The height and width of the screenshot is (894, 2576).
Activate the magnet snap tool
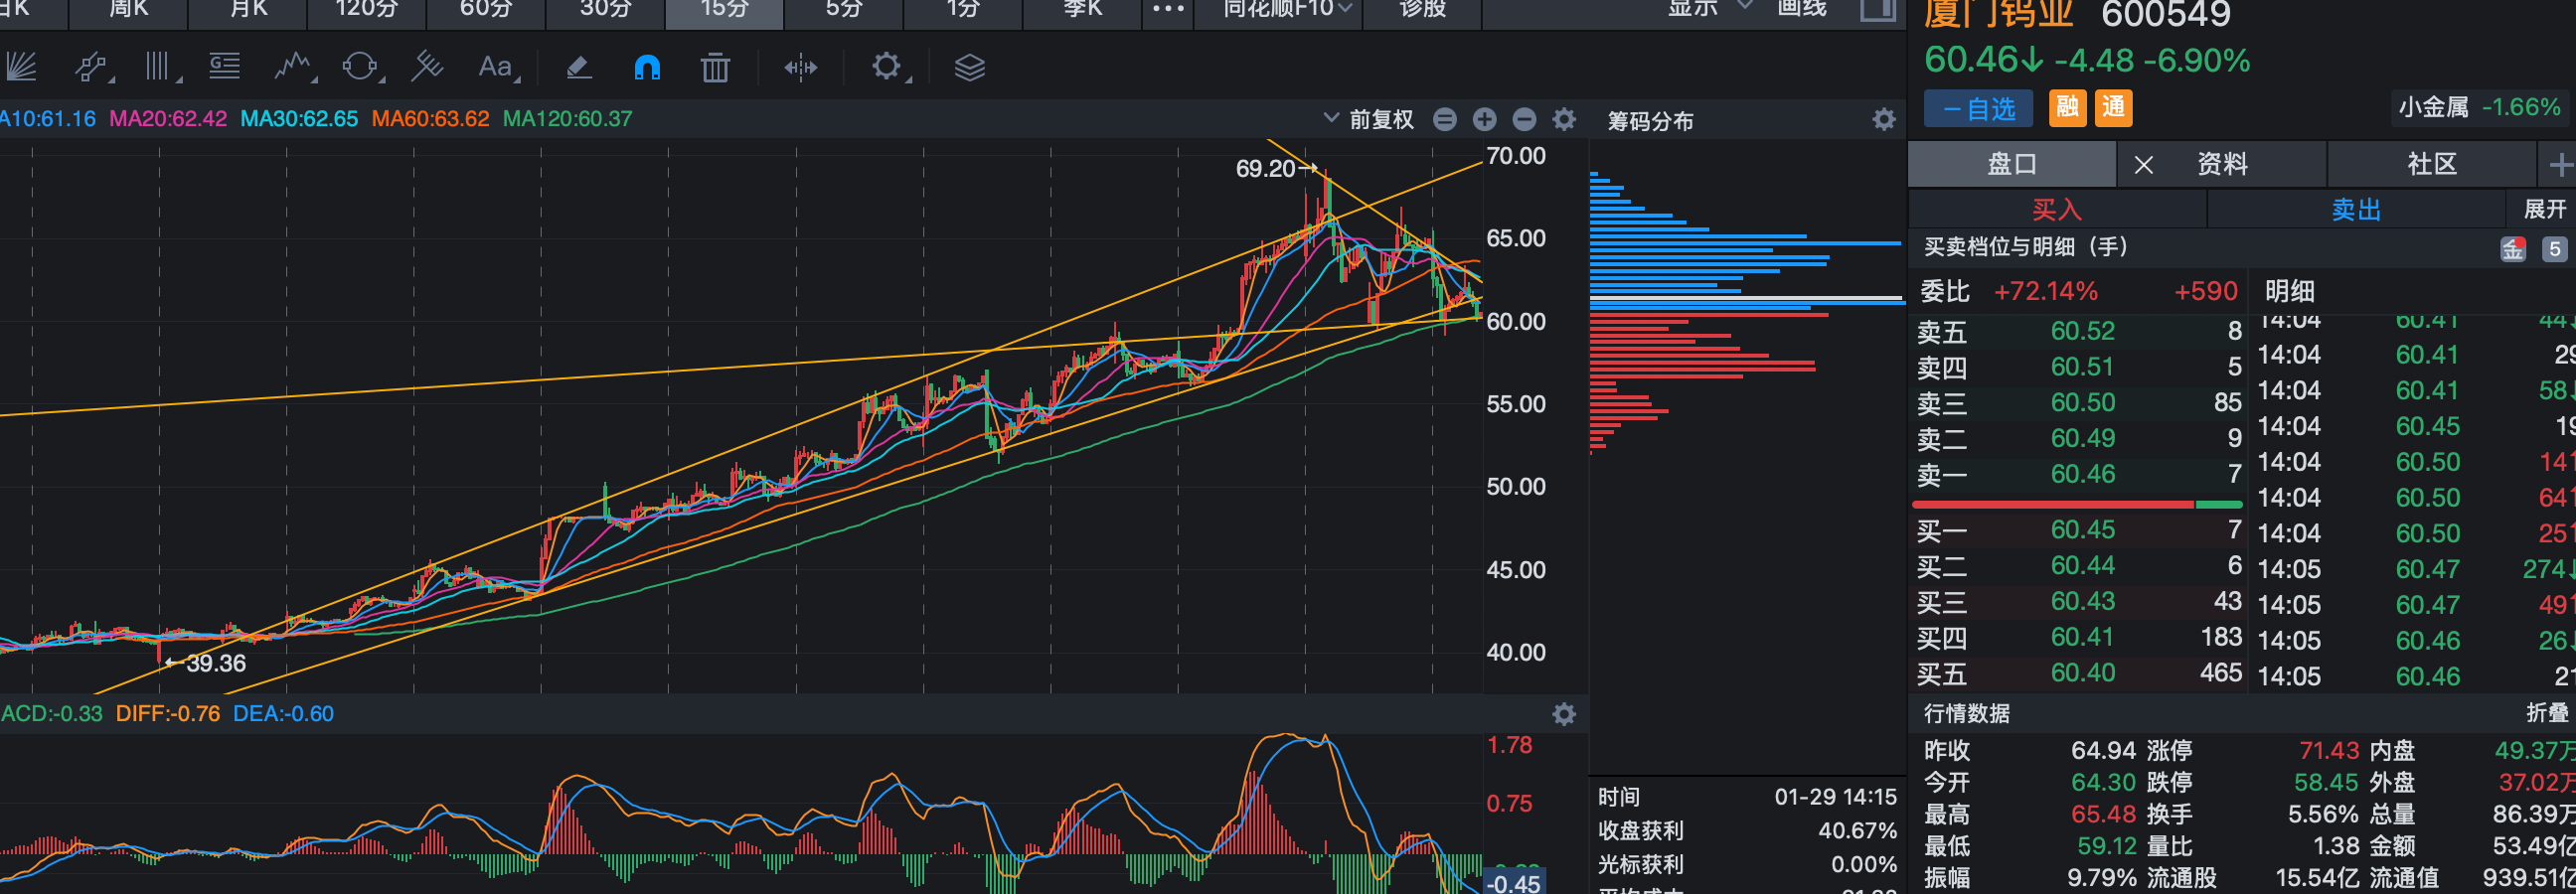[x=647, y=67]
